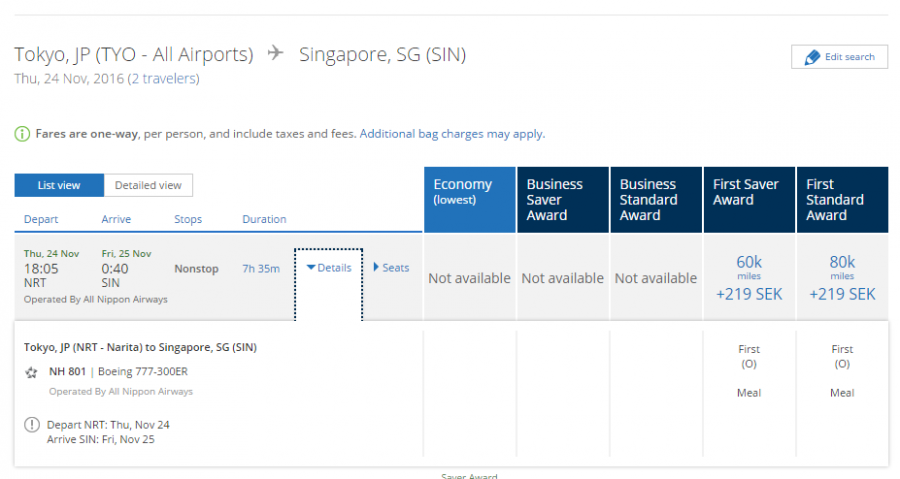Screen dimensions: 900x479
Task: Click the alert icon next to Depart NRT
Action: 32,425
